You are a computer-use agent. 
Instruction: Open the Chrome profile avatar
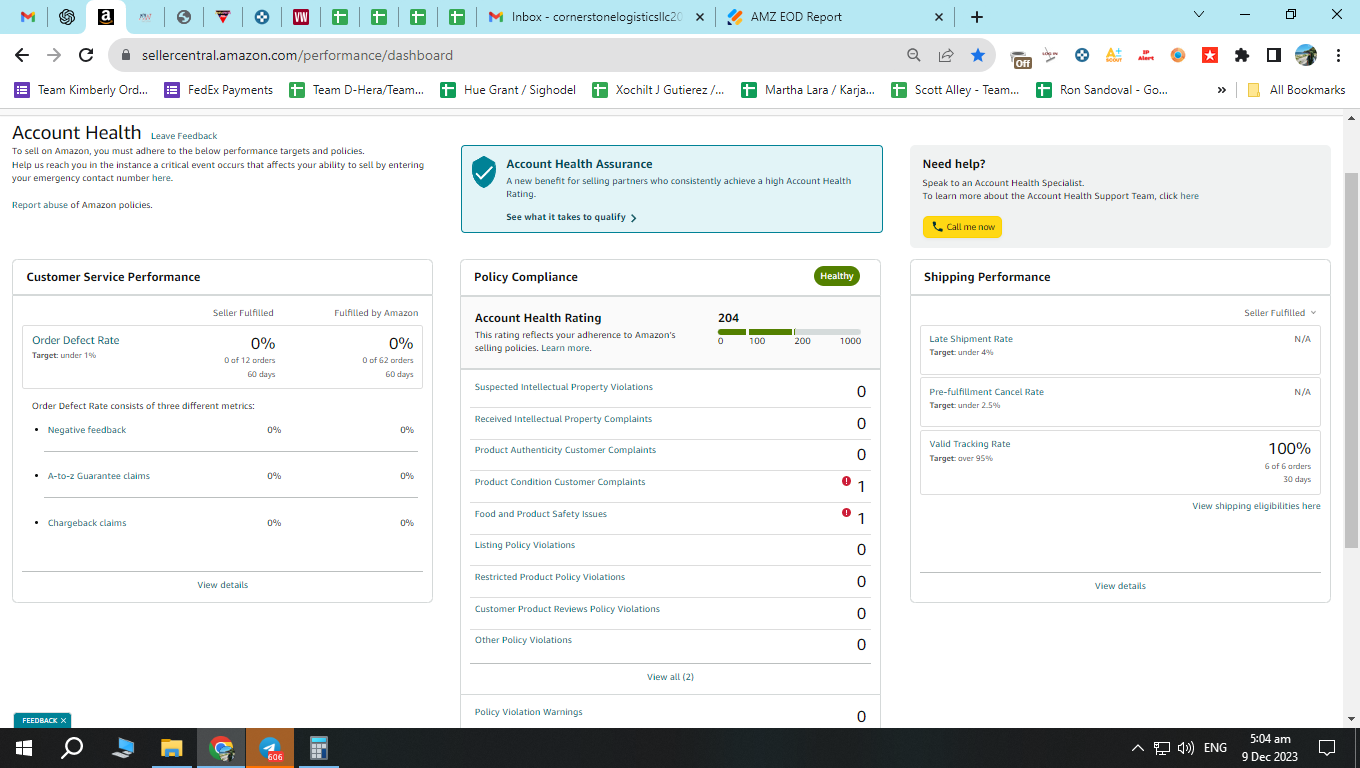(1305, 55)
